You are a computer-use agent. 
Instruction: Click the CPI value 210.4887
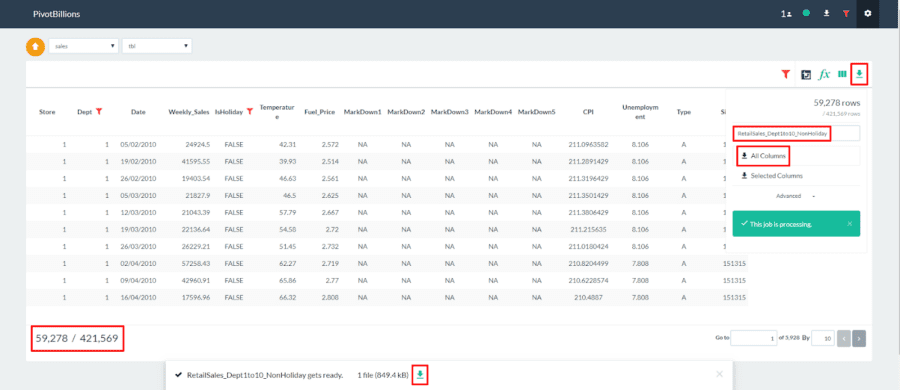(588, 298)
